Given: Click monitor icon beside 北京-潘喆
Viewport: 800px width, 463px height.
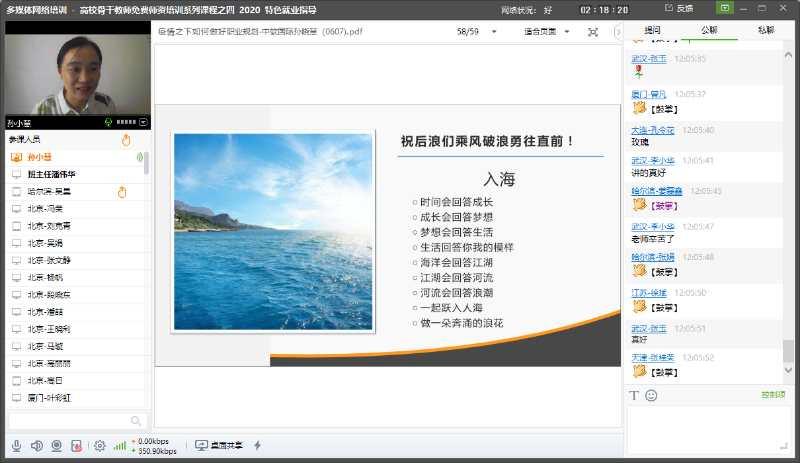Looking at the screenshot, I should point(17,312).
